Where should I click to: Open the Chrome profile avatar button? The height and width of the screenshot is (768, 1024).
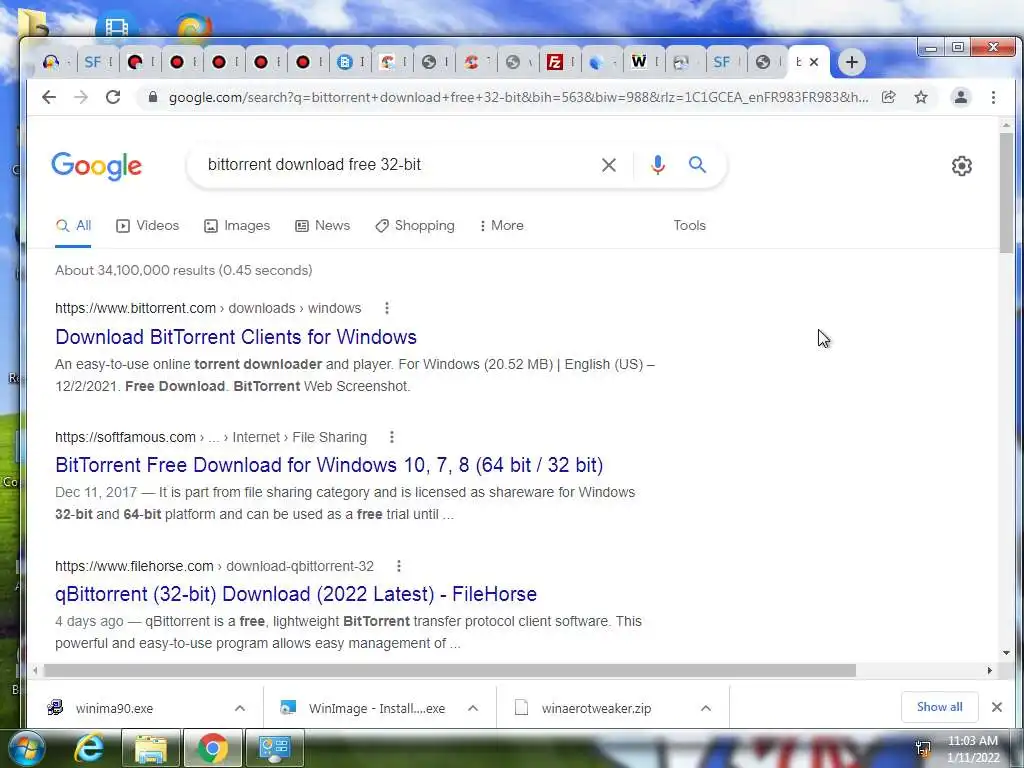[961, 97]
